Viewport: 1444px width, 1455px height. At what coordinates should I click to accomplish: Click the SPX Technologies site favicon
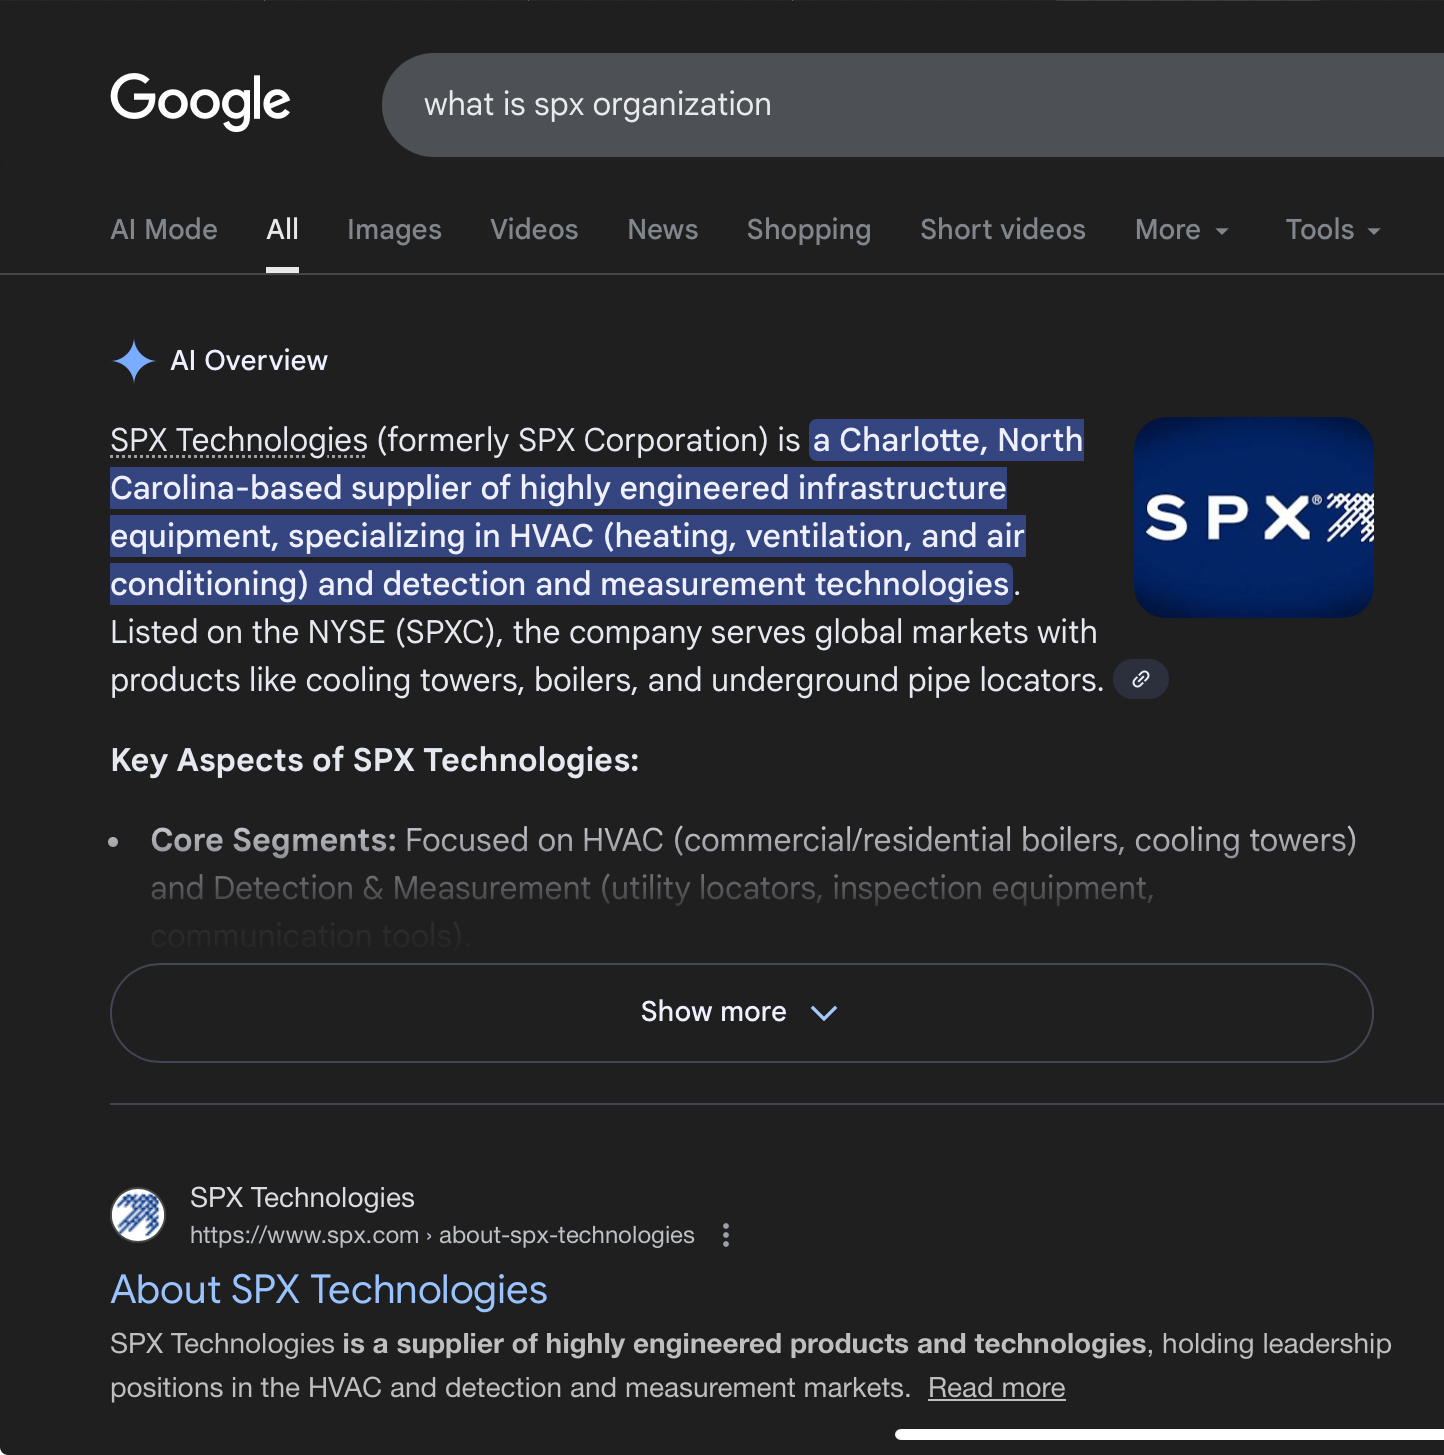(138, 1215)
